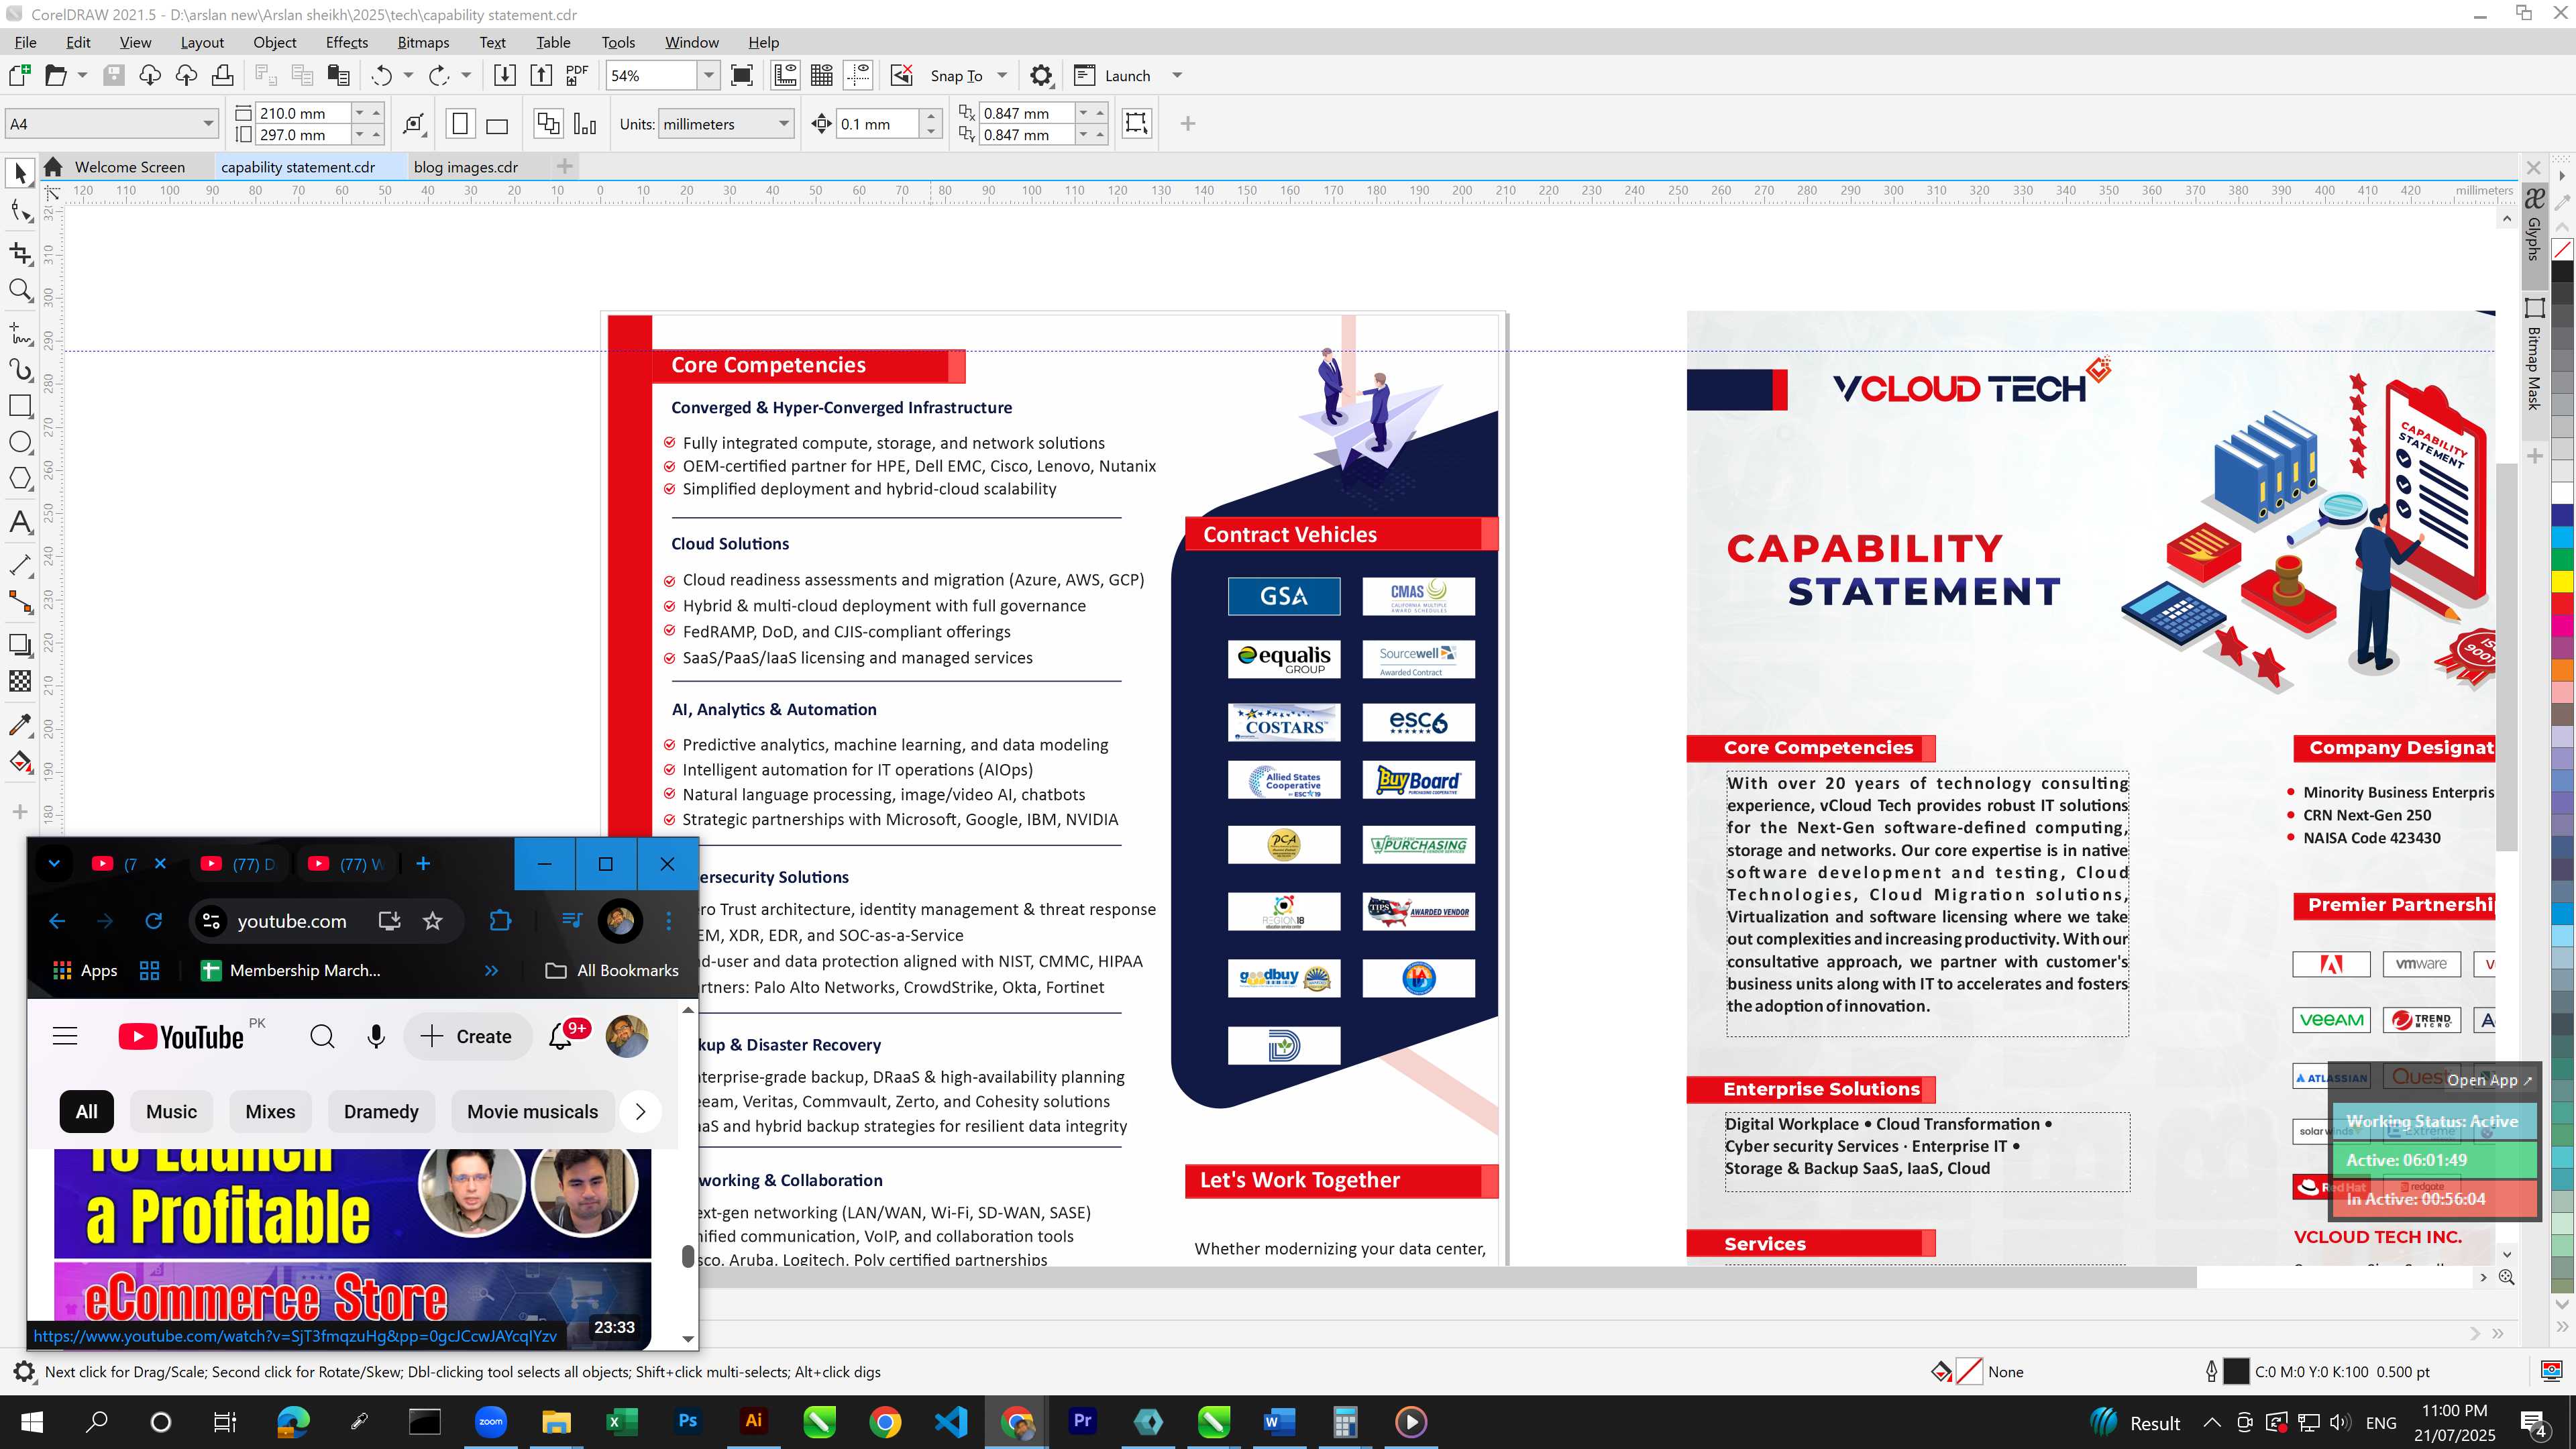Click the Save icon
2576x1449 pixels.
(x=114, y=76)
